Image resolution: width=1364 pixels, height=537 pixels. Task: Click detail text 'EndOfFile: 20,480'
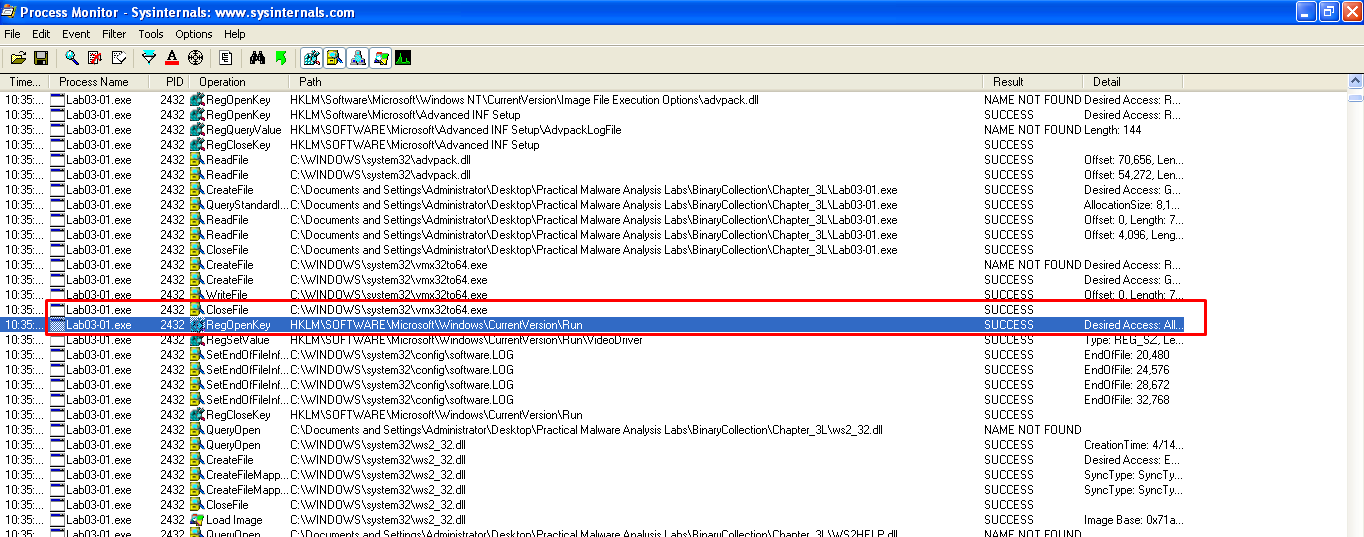click(1126, 355)
